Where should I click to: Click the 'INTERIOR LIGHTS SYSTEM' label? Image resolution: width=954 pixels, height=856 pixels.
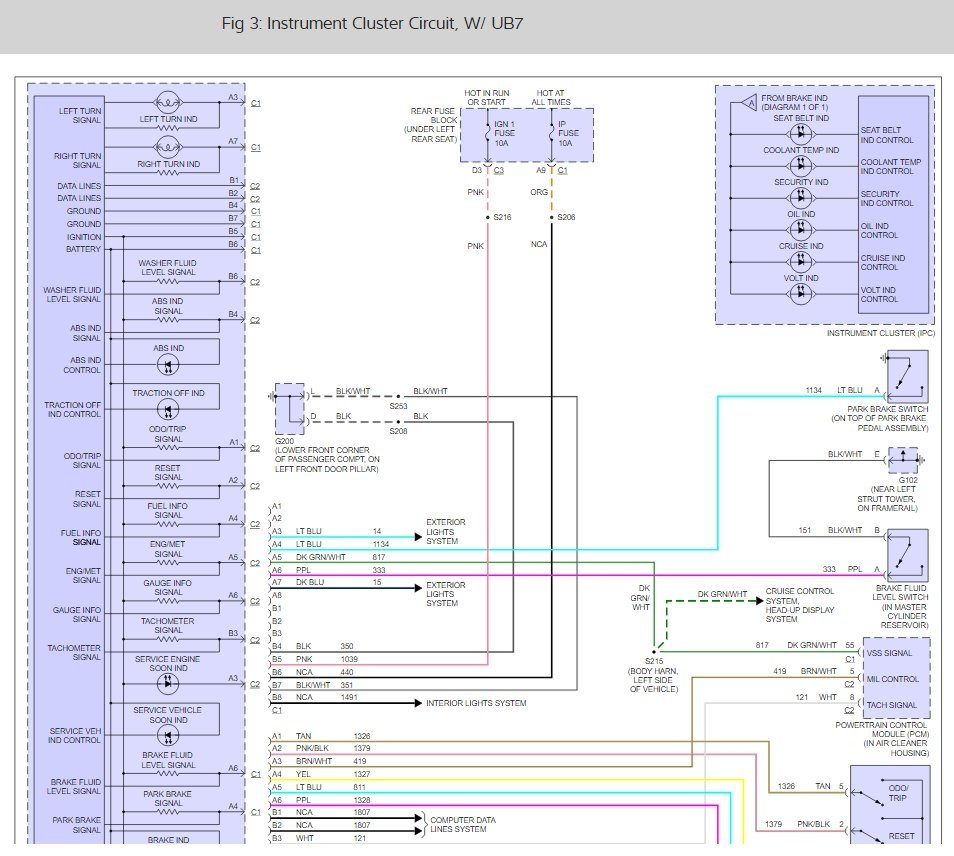[x=476, y=703]
